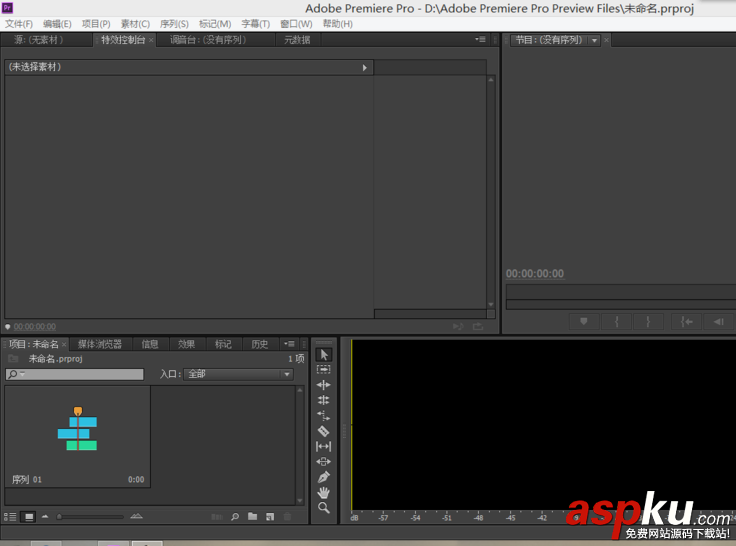Viewport: 736px width, 546px height.
Task: Select the Track Select tool
Action: pos(323,369)
